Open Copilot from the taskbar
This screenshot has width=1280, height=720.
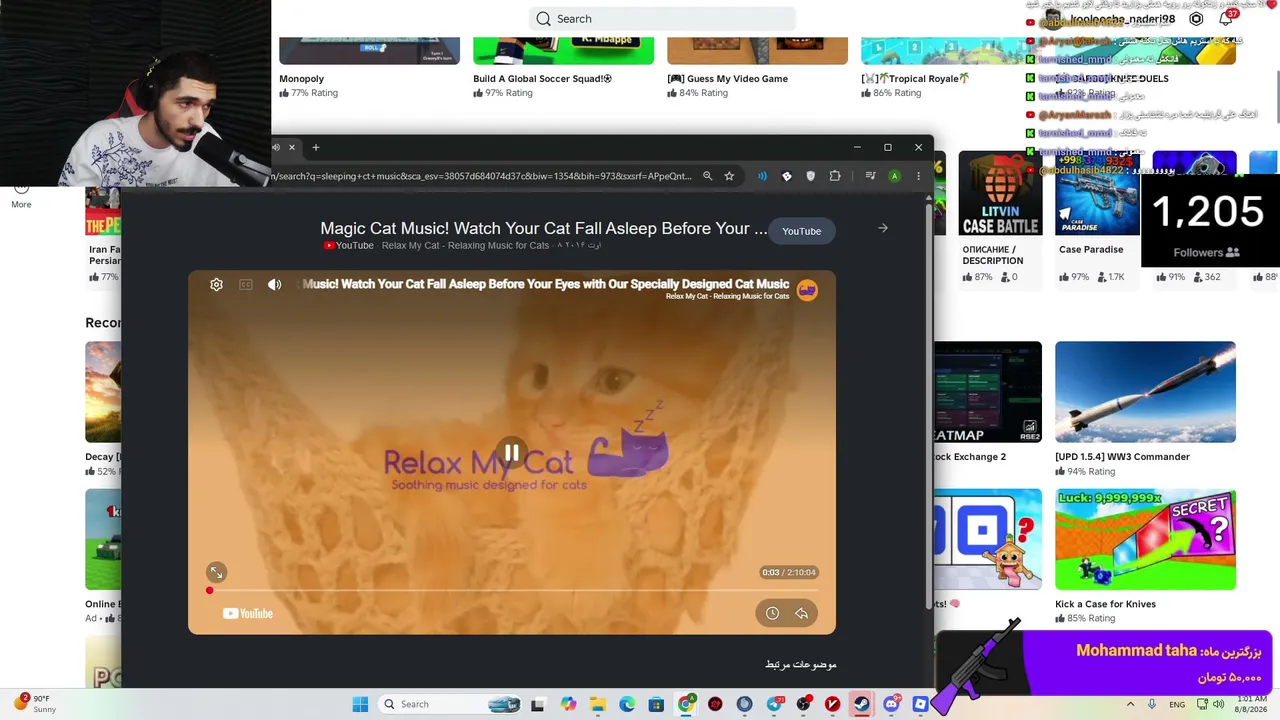point(568,704)
